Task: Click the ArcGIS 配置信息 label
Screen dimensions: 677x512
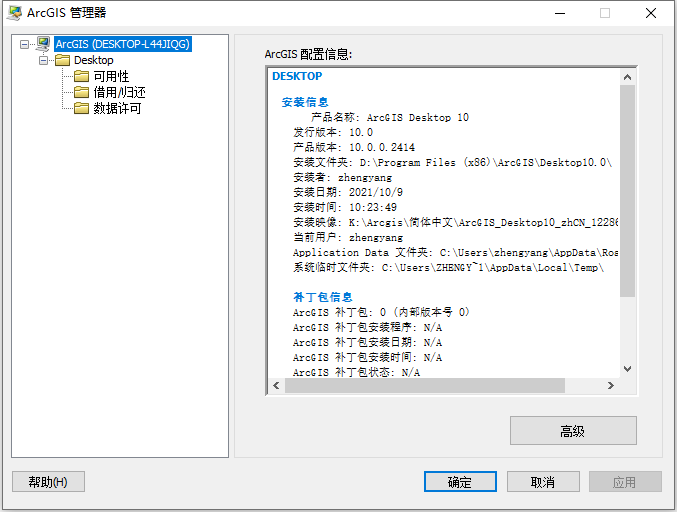Action: click(308, 54)
